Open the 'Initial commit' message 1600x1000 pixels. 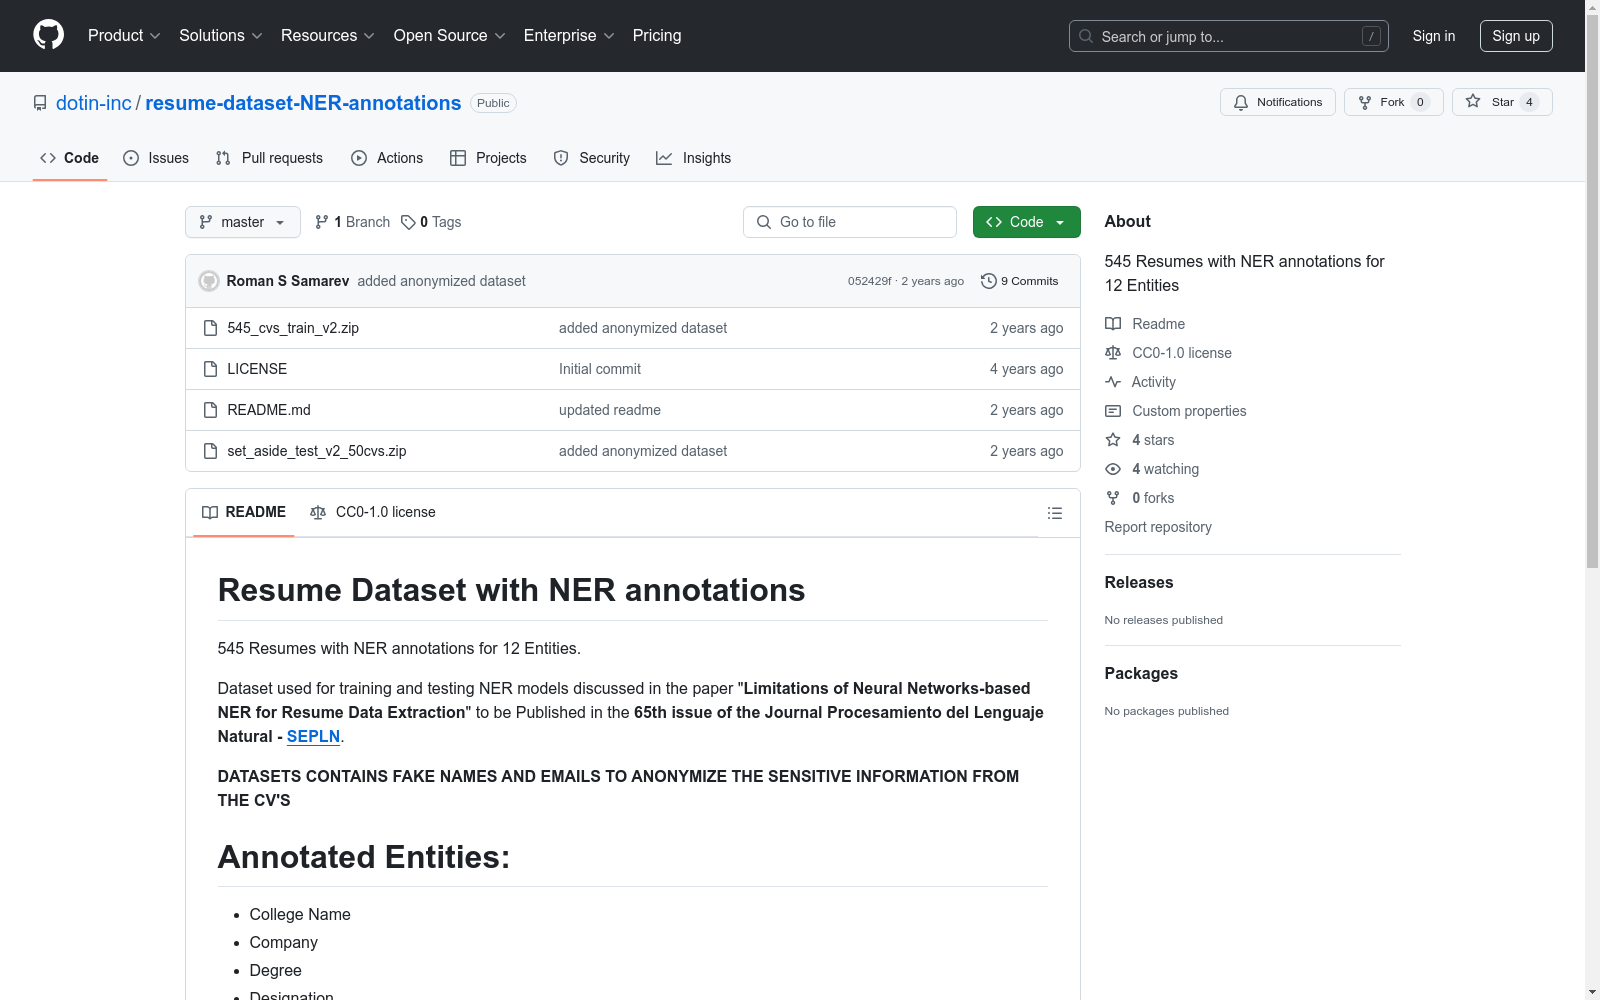(600, 369)
